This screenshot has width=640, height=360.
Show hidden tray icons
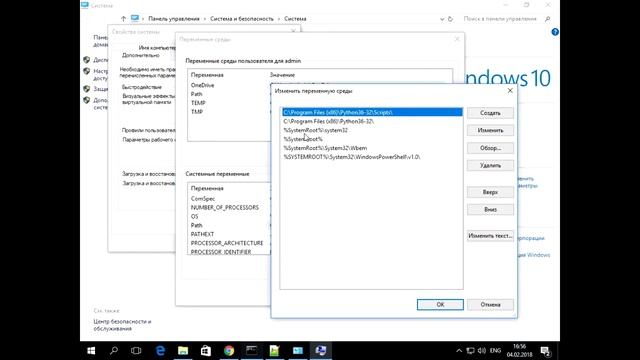click(x=459, y=351)
